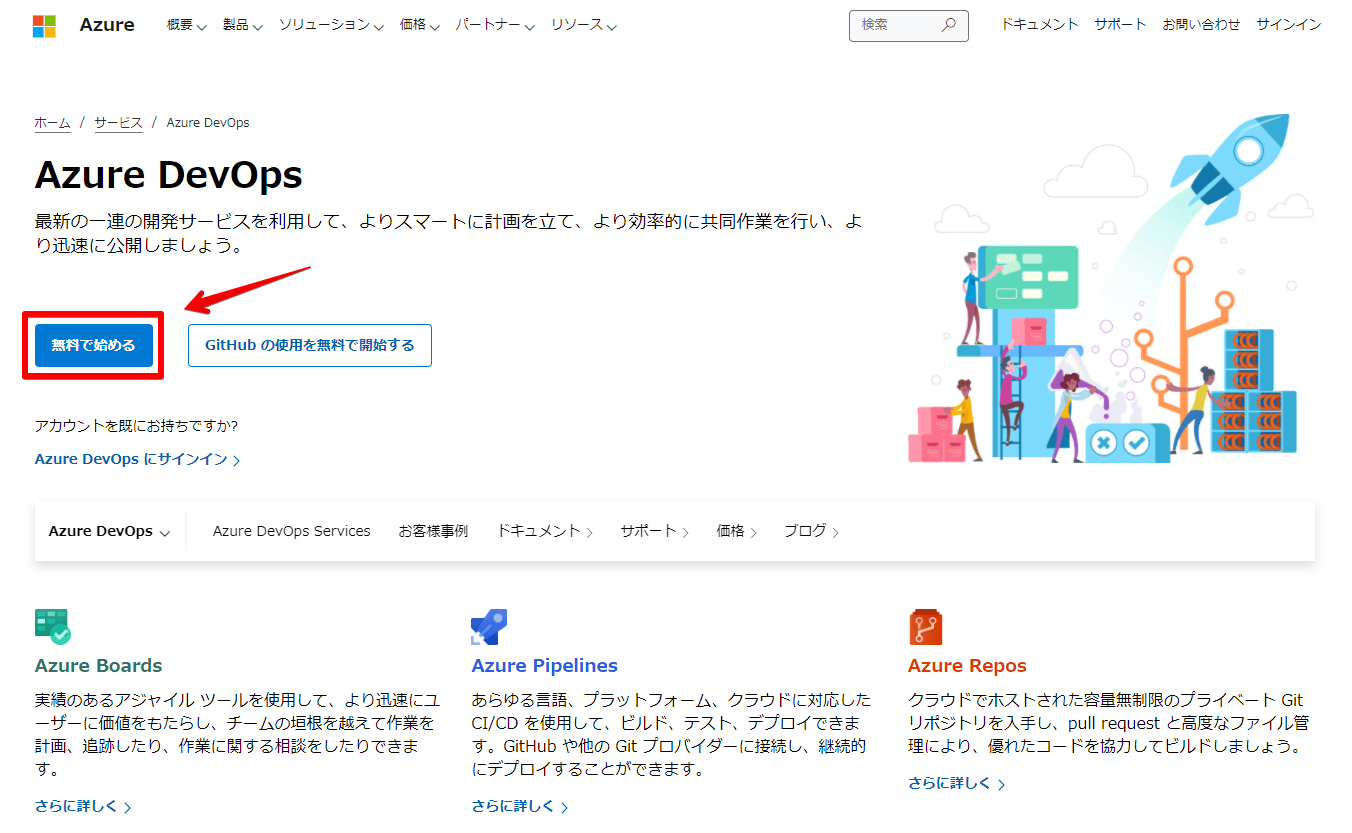Follow the Azure DevOps にサインイン link

(137, 460)
